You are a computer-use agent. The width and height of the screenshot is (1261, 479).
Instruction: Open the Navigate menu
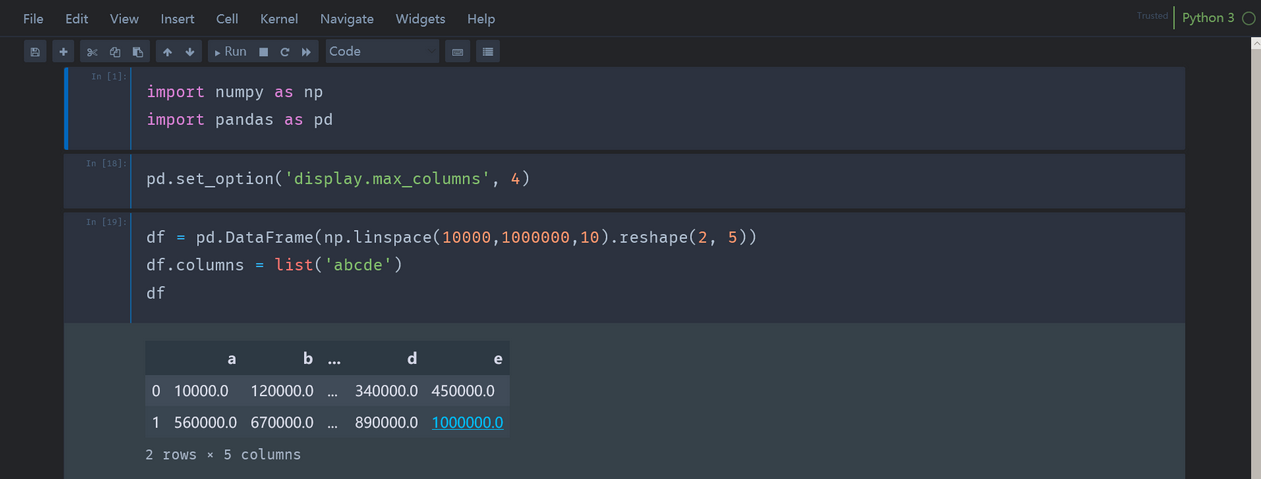click(x=347, y=19)
